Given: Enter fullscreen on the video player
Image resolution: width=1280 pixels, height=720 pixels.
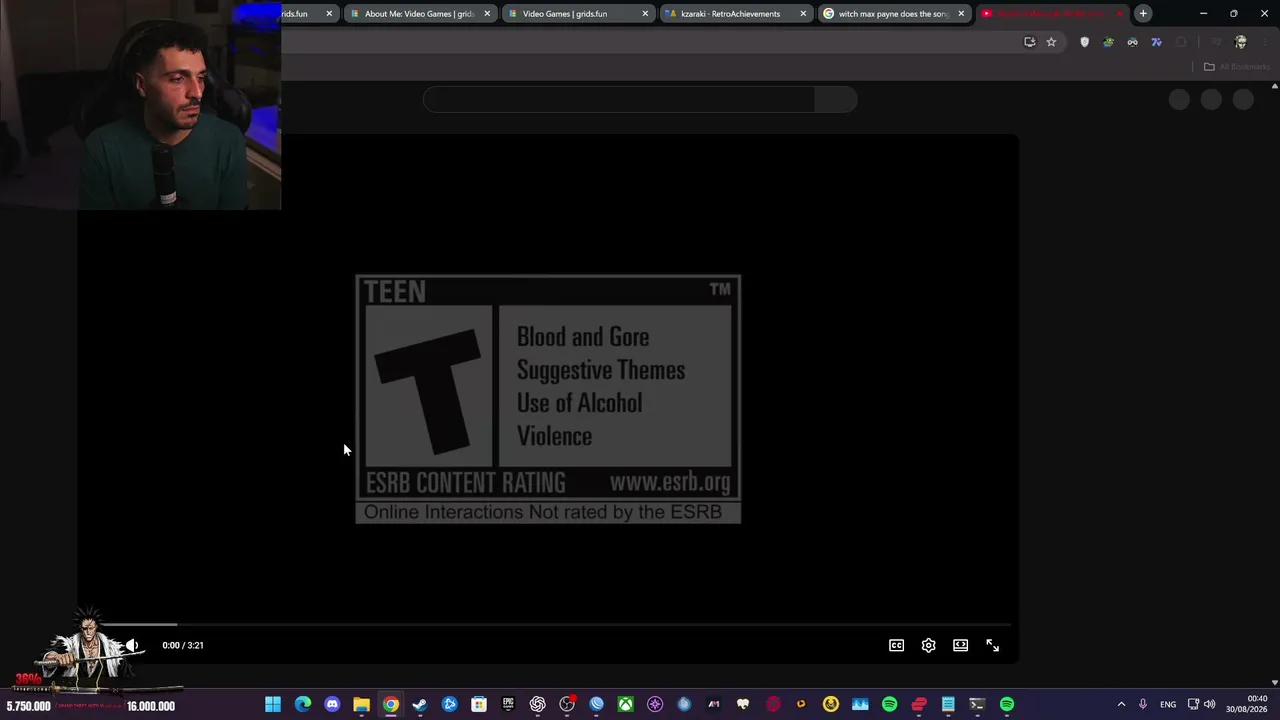Looking at the screenshot, I should [992, 645].
